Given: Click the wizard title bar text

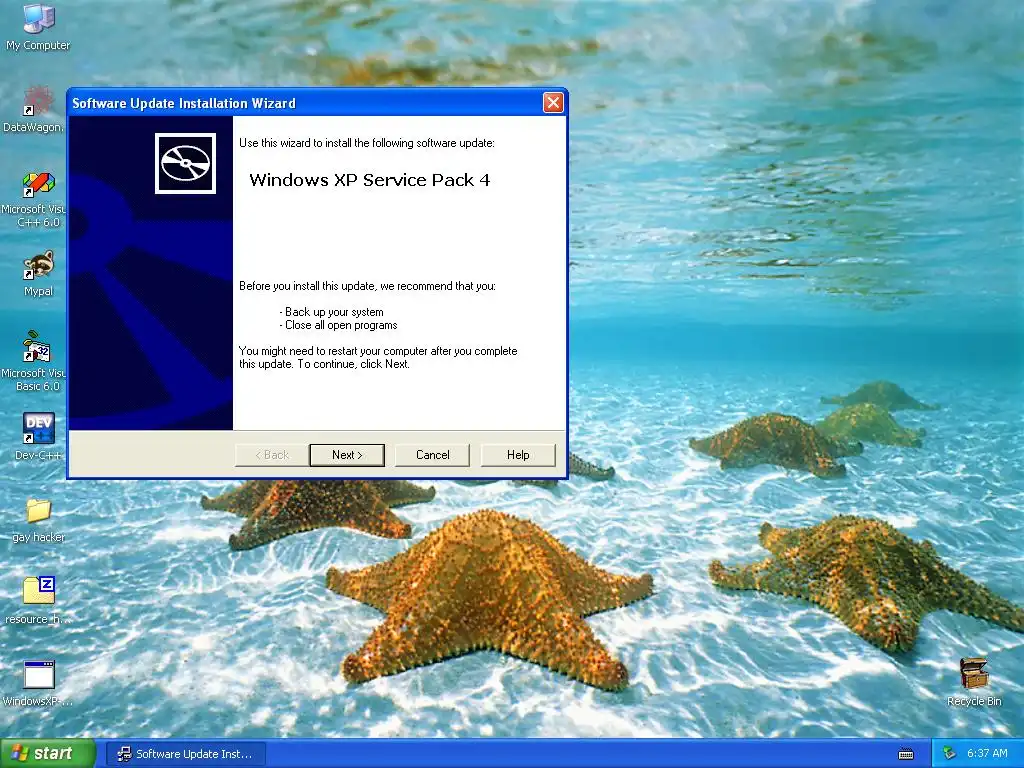Looking at the screenshot, I should coord(184,103).
